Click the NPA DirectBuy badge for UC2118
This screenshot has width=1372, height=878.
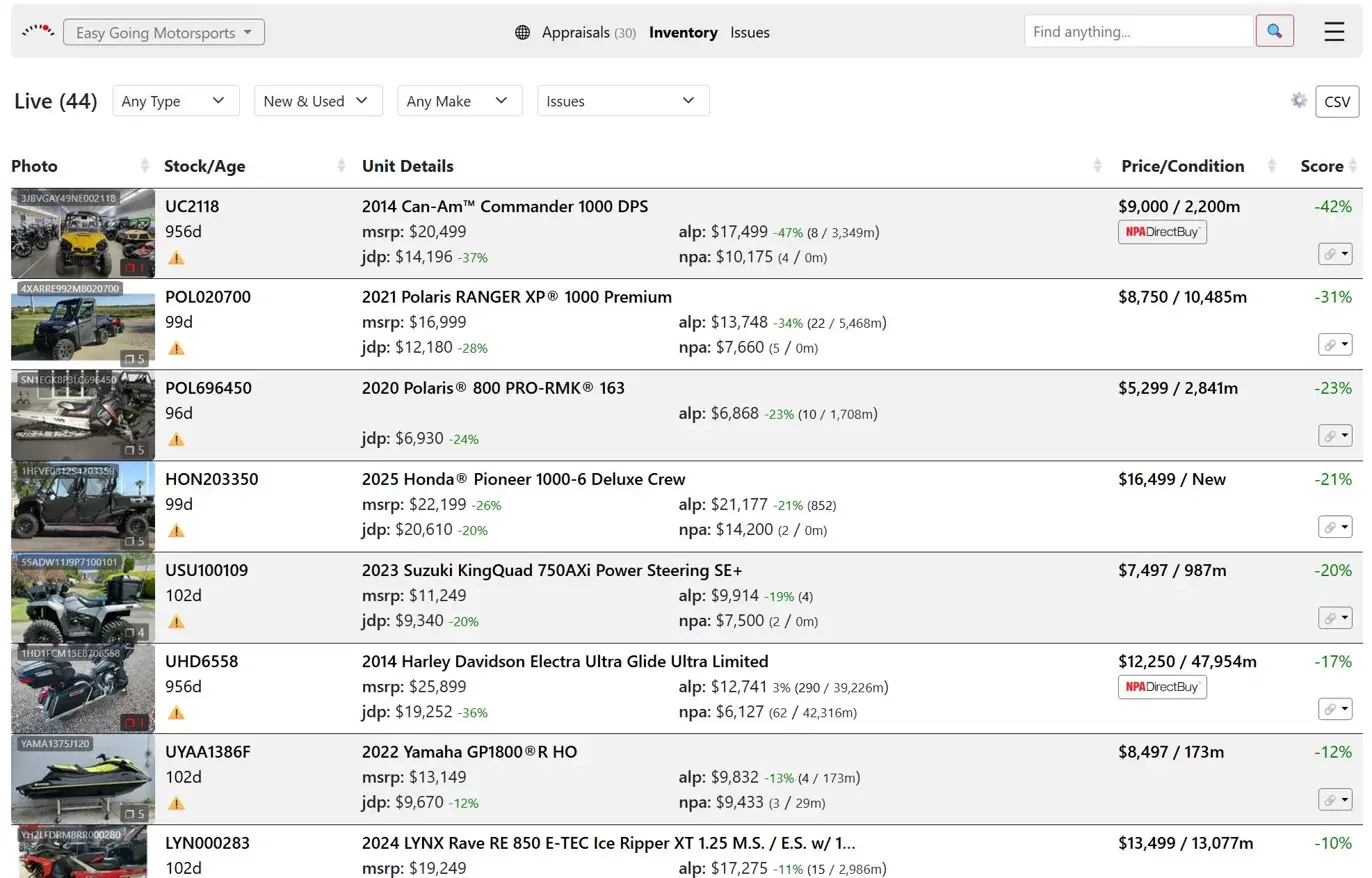1162,232
